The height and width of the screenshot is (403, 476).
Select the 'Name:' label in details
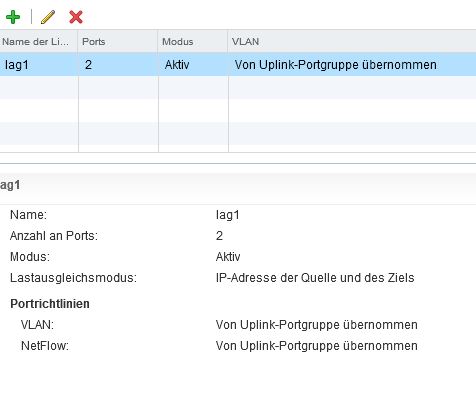click(28, 215)
